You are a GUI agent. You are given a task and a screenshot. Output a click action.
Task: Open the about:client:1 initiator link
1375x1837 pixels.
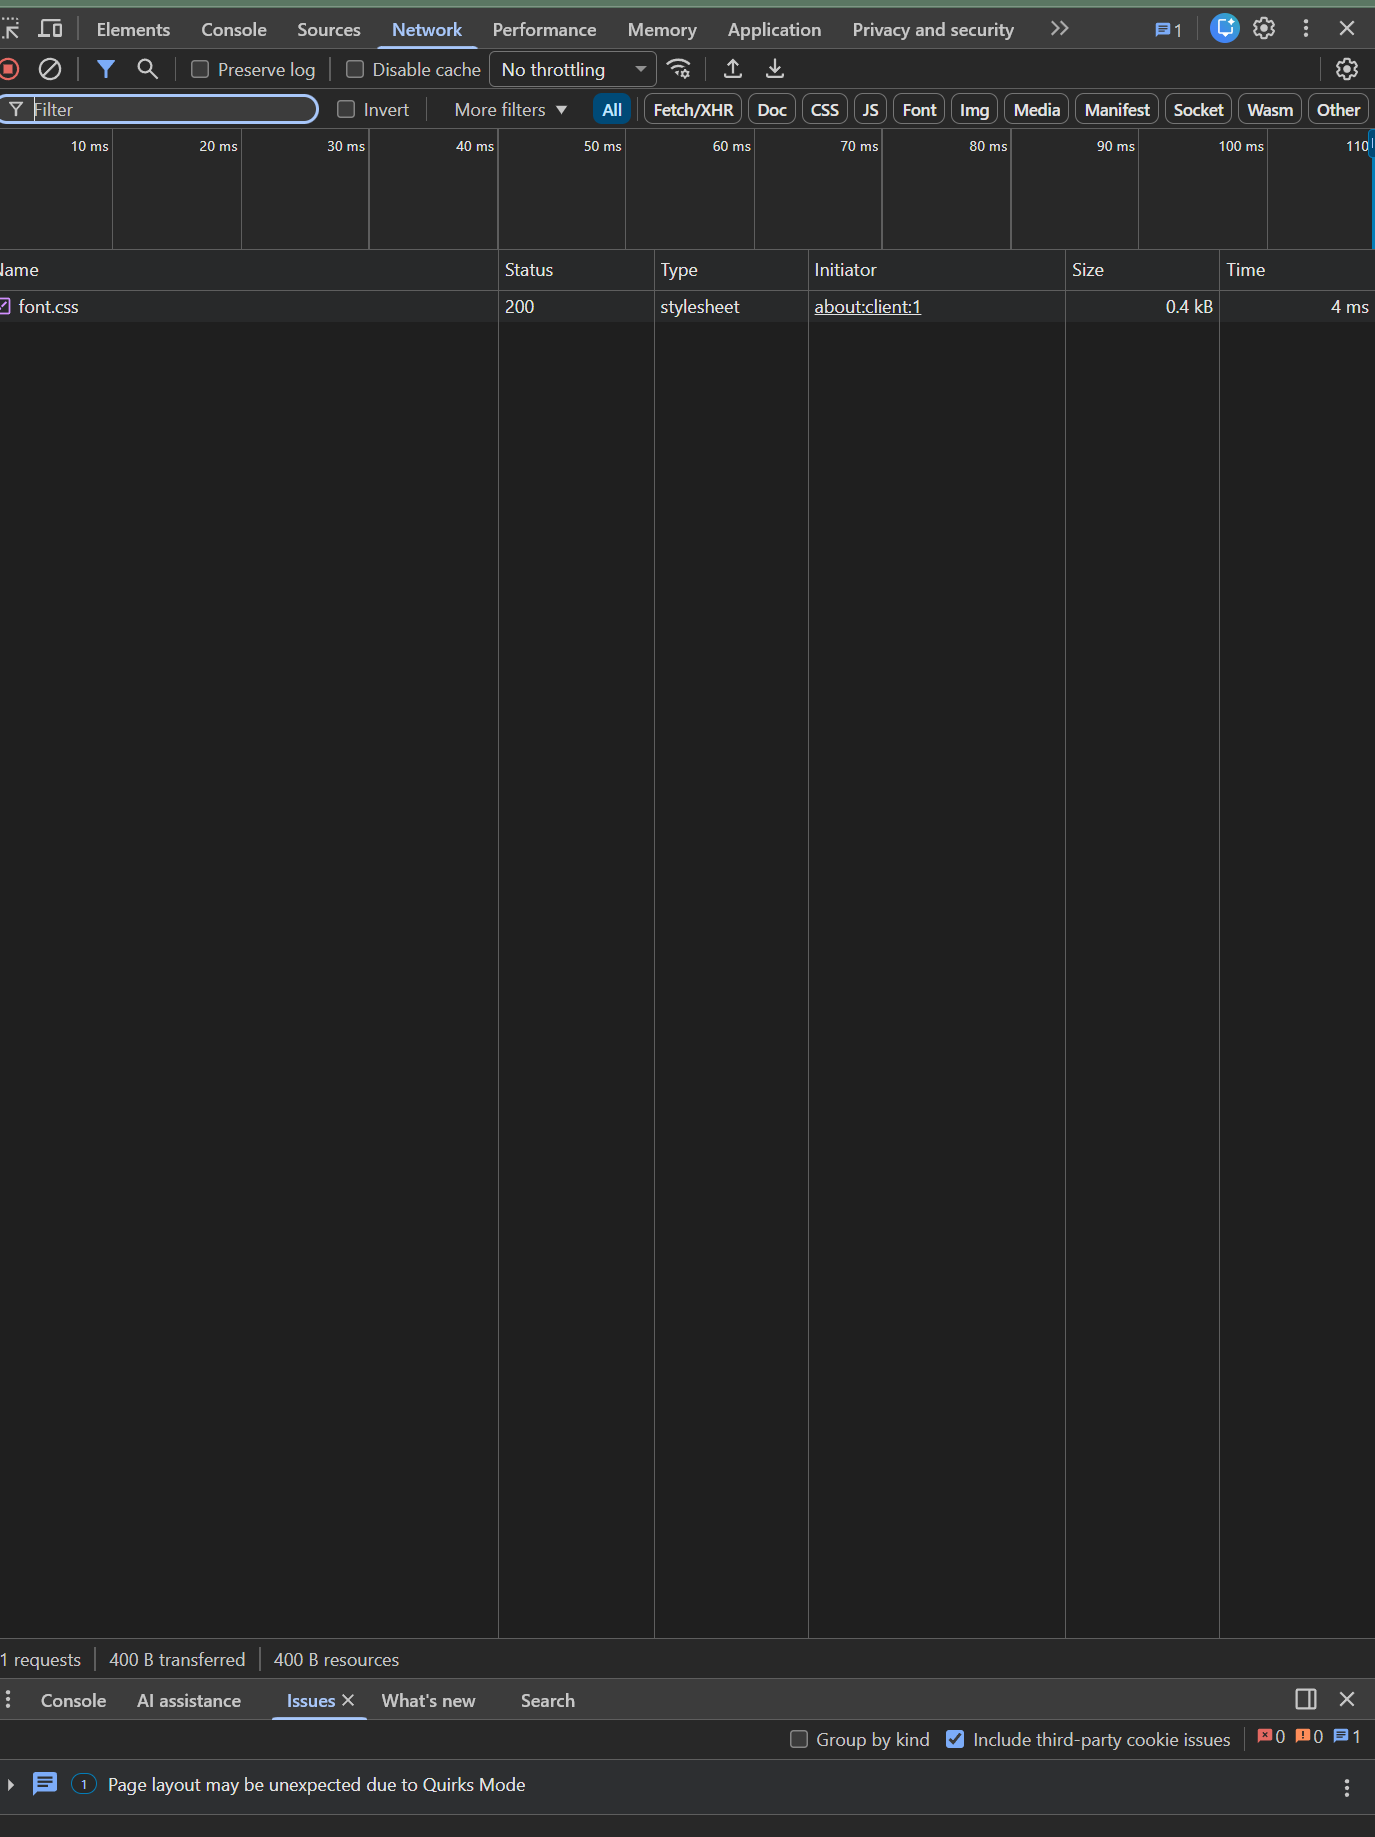[867, 307]
